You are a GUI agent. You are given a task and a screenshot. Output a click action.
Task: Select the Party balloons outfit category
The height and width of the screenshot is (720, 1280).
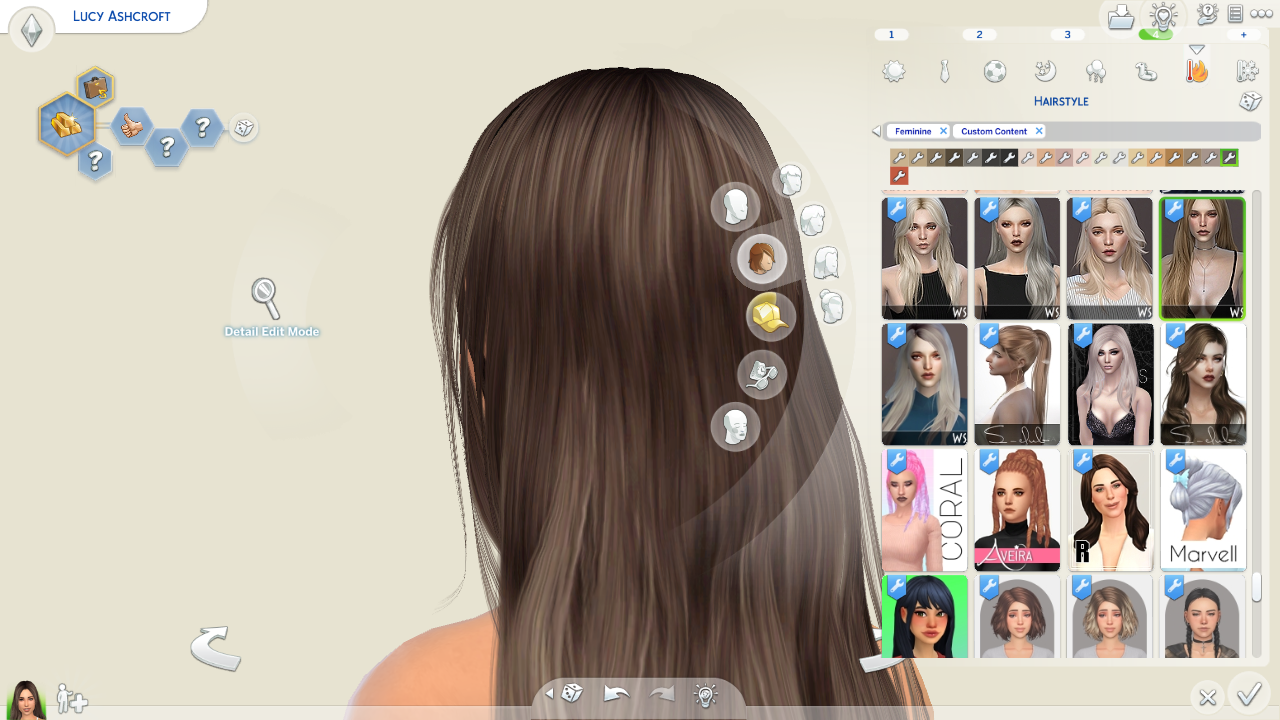[1095, 71]
